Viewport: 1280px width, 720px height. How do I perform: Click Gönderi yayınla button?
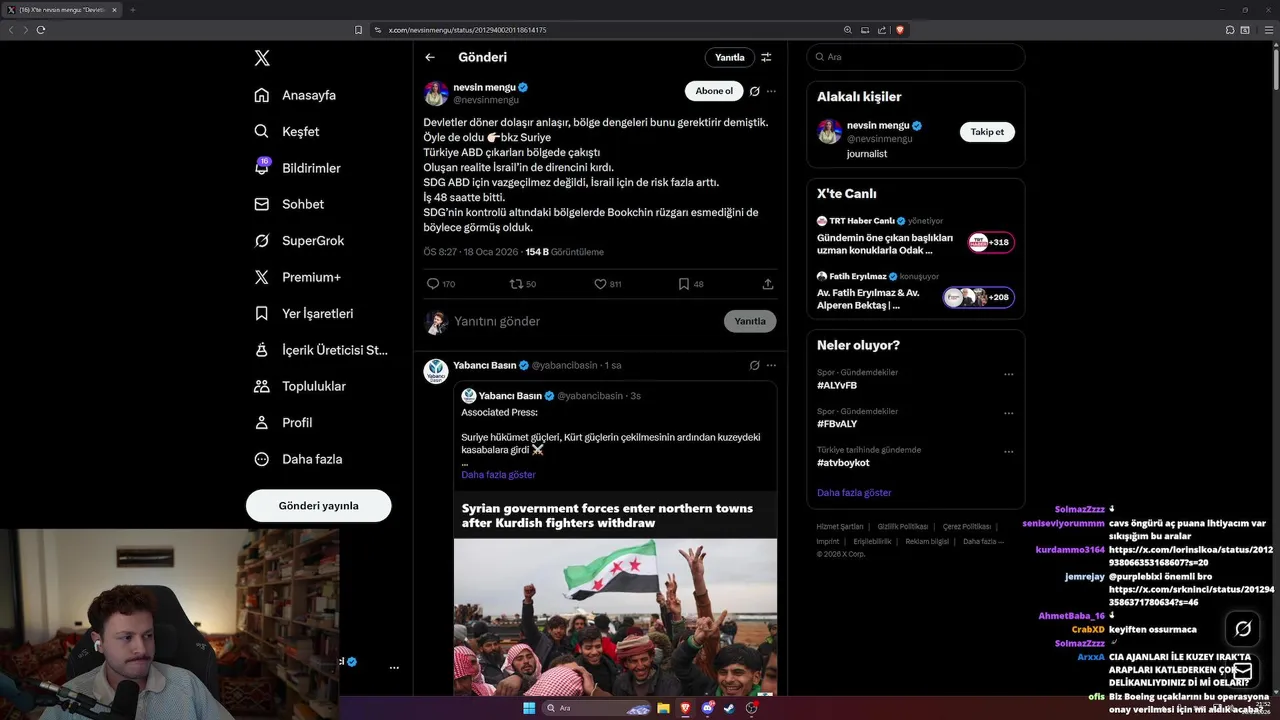pos(318,506)
